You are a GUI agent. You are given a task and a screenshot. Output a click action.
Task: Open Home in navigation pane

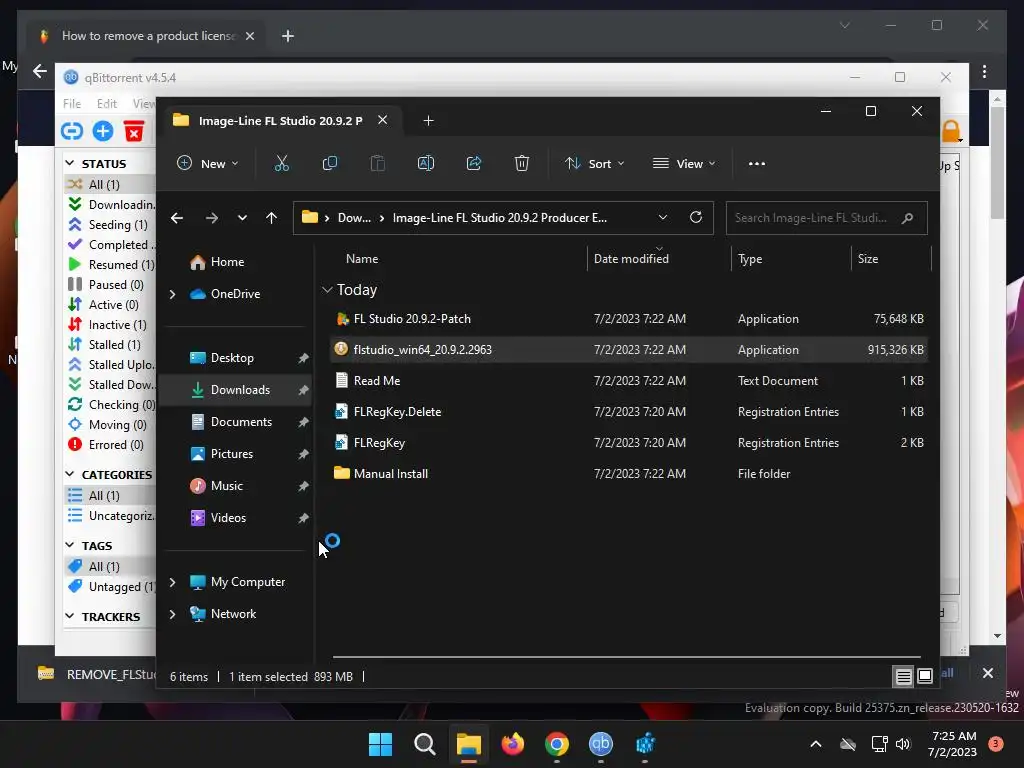tap(227, 262)
